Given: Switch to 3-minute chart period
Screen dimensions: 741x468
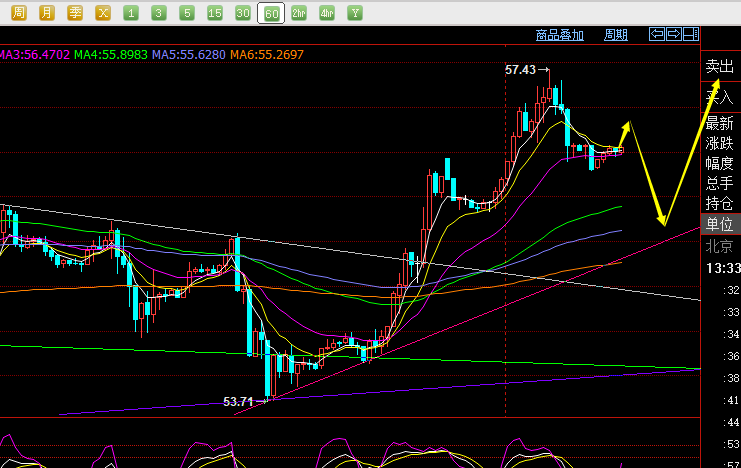Looking at the screenshot, I should [x=159, y=13].
